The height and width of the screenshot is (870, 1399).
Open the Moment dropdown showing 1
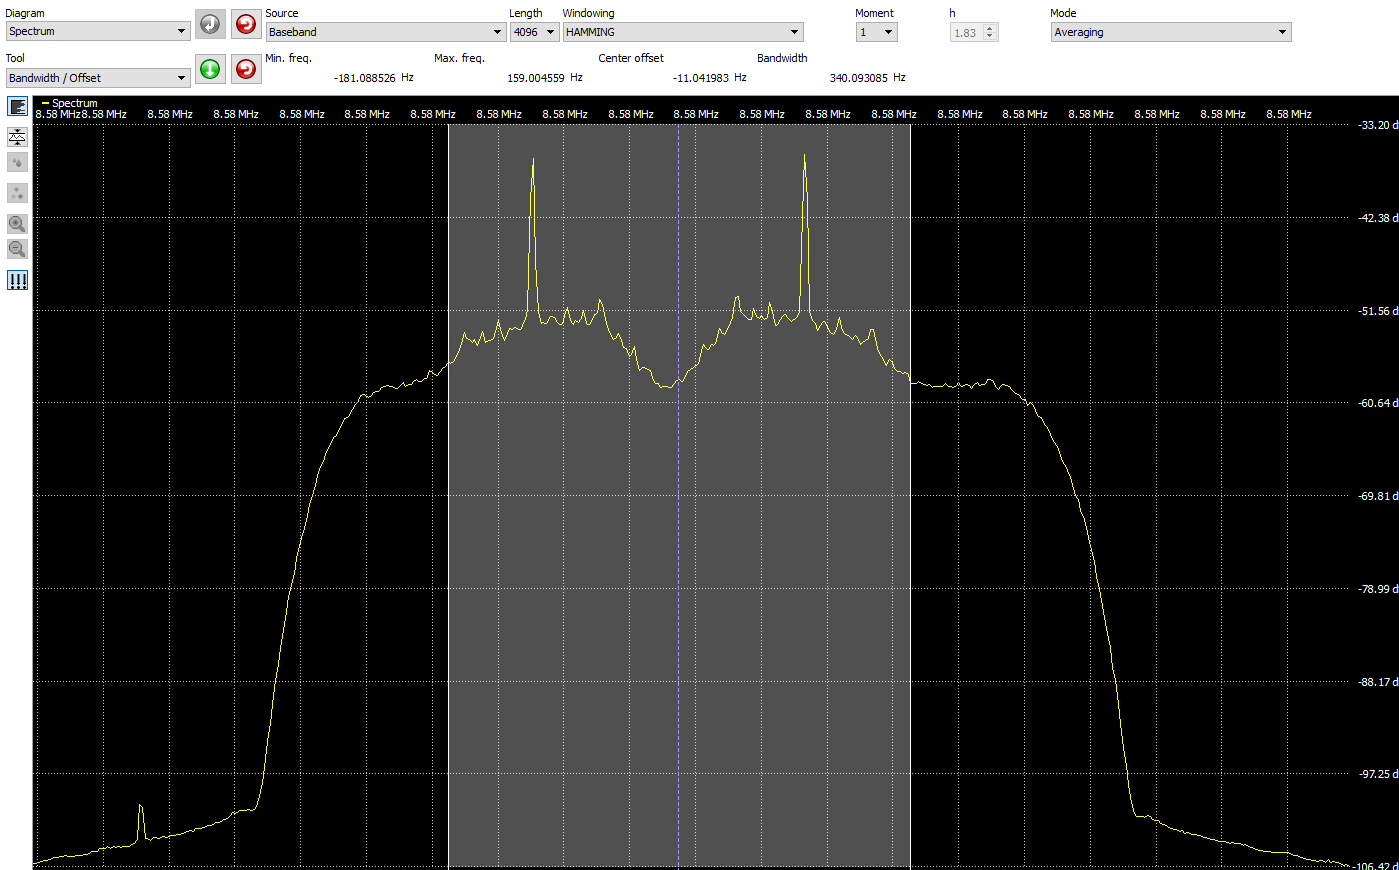click(x=877, y=32)
